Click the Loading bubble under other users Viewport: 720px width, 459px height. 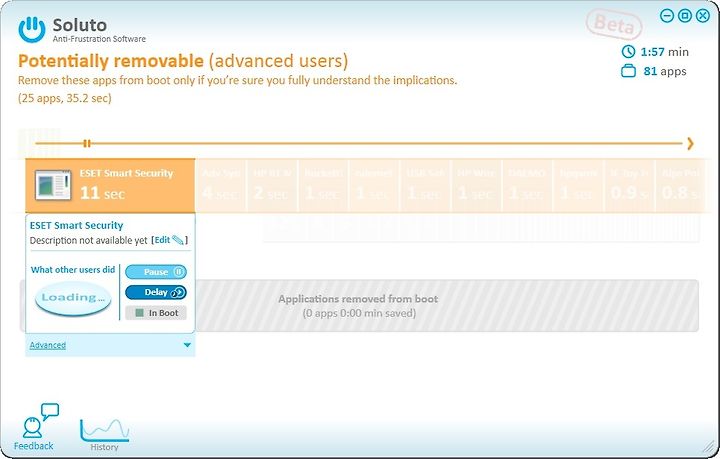pos(73,298)
